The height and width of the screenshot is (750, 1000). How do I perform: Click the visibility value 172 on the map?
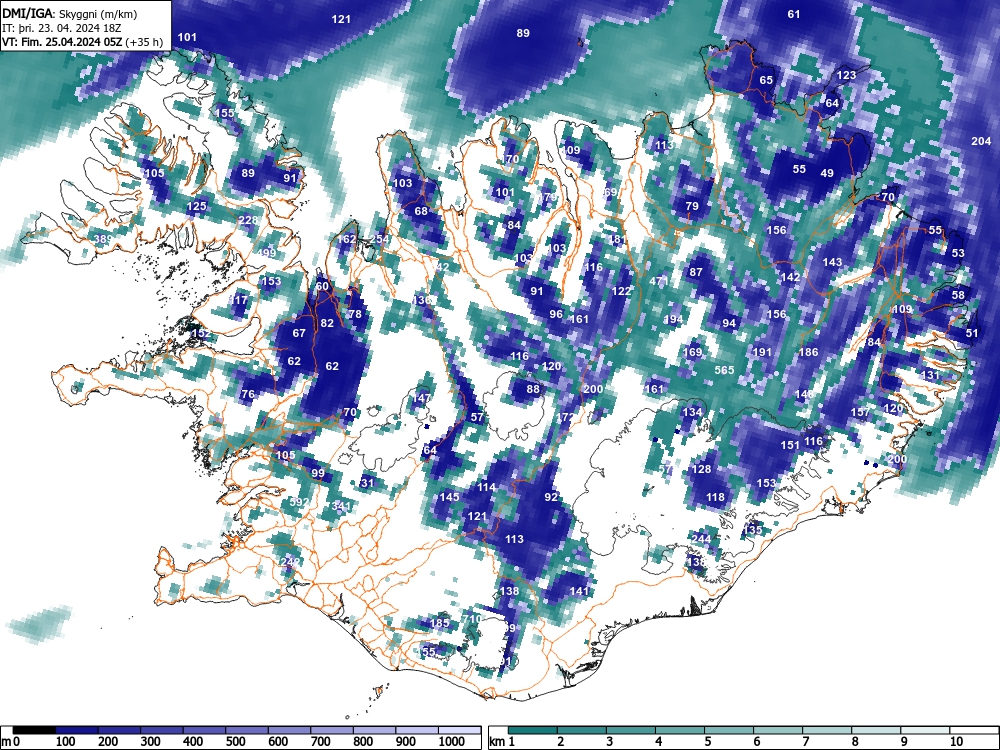coord(566,417)
